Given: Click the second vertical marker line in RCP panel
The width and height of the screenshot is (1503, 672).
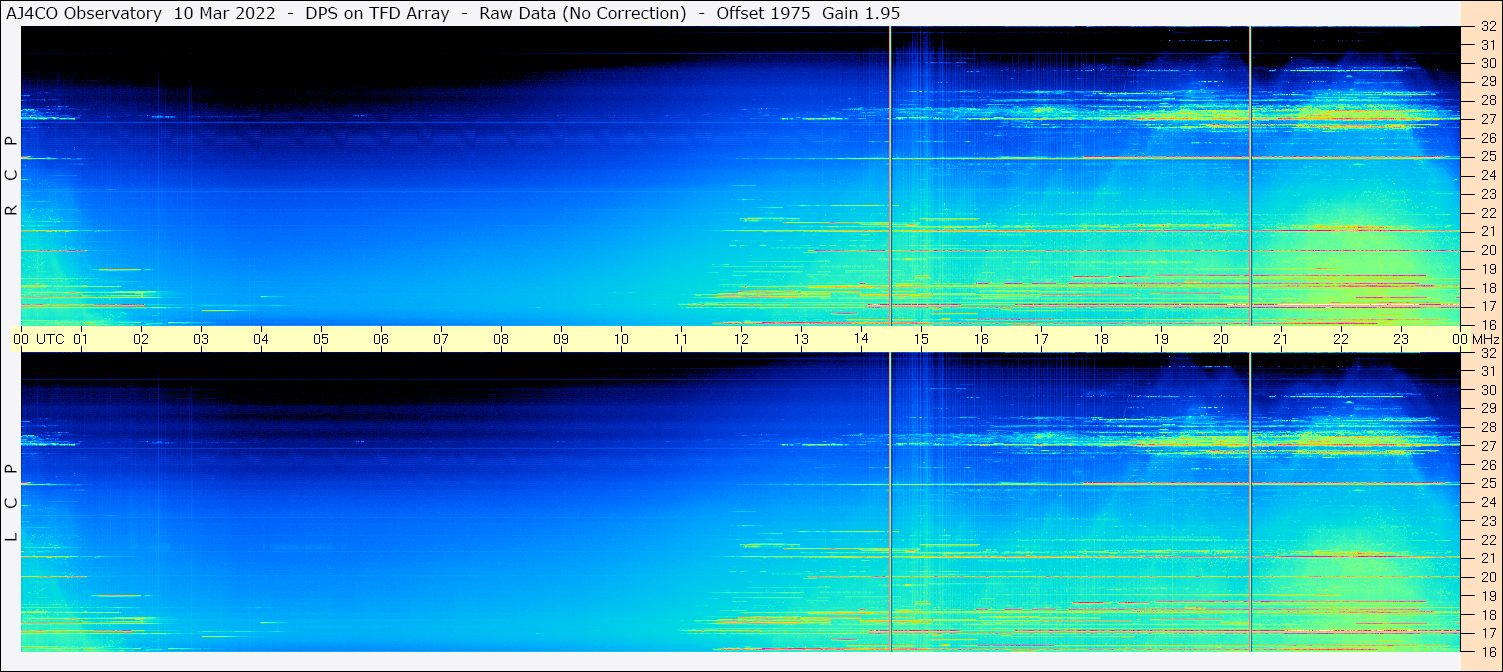Looking at the screenshot, I should point(1250,176).
